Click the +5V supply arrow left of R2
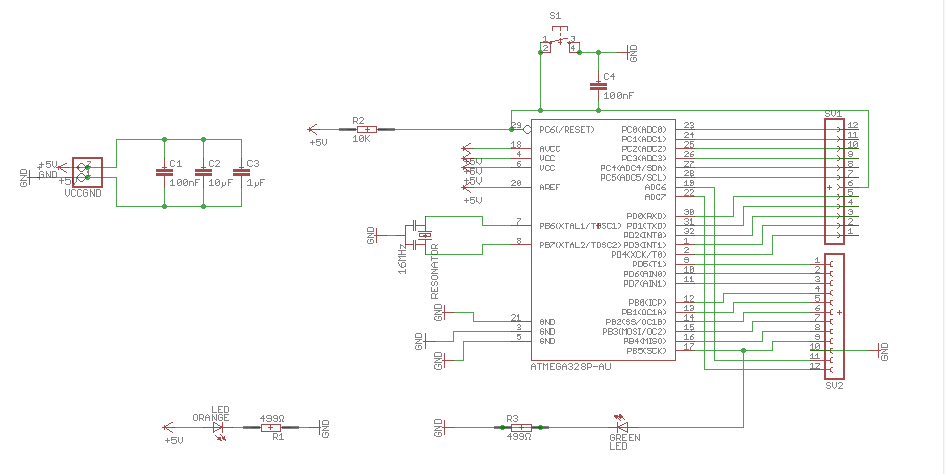Image resolution: width=945 pixels, height=474 pixels. [x=313, y=129]
